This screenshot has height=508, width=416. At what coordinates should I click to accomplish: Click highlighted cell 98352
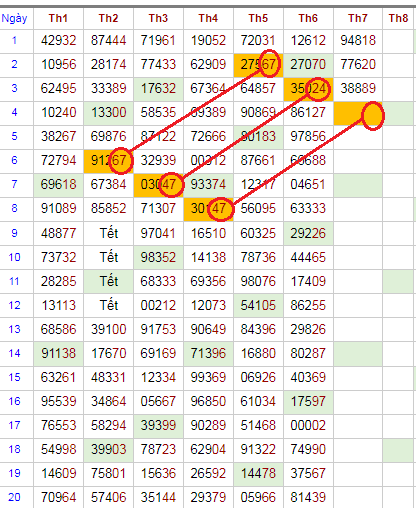click(x=158, y=257)
